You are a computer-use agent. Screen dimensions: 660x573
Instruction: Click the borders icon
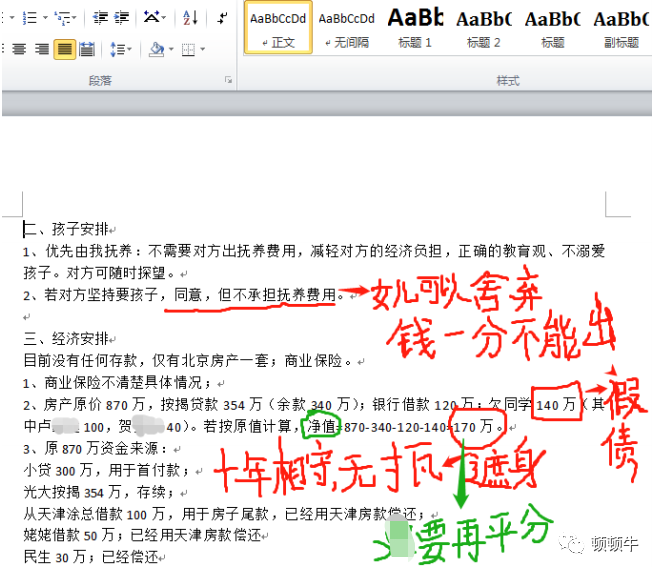click(x=189, y=50)
